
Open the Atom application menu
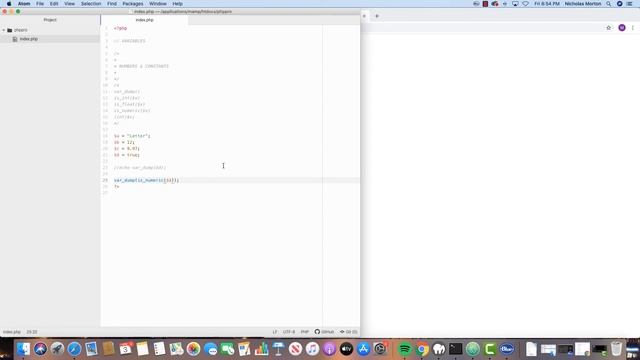point(24,4)
